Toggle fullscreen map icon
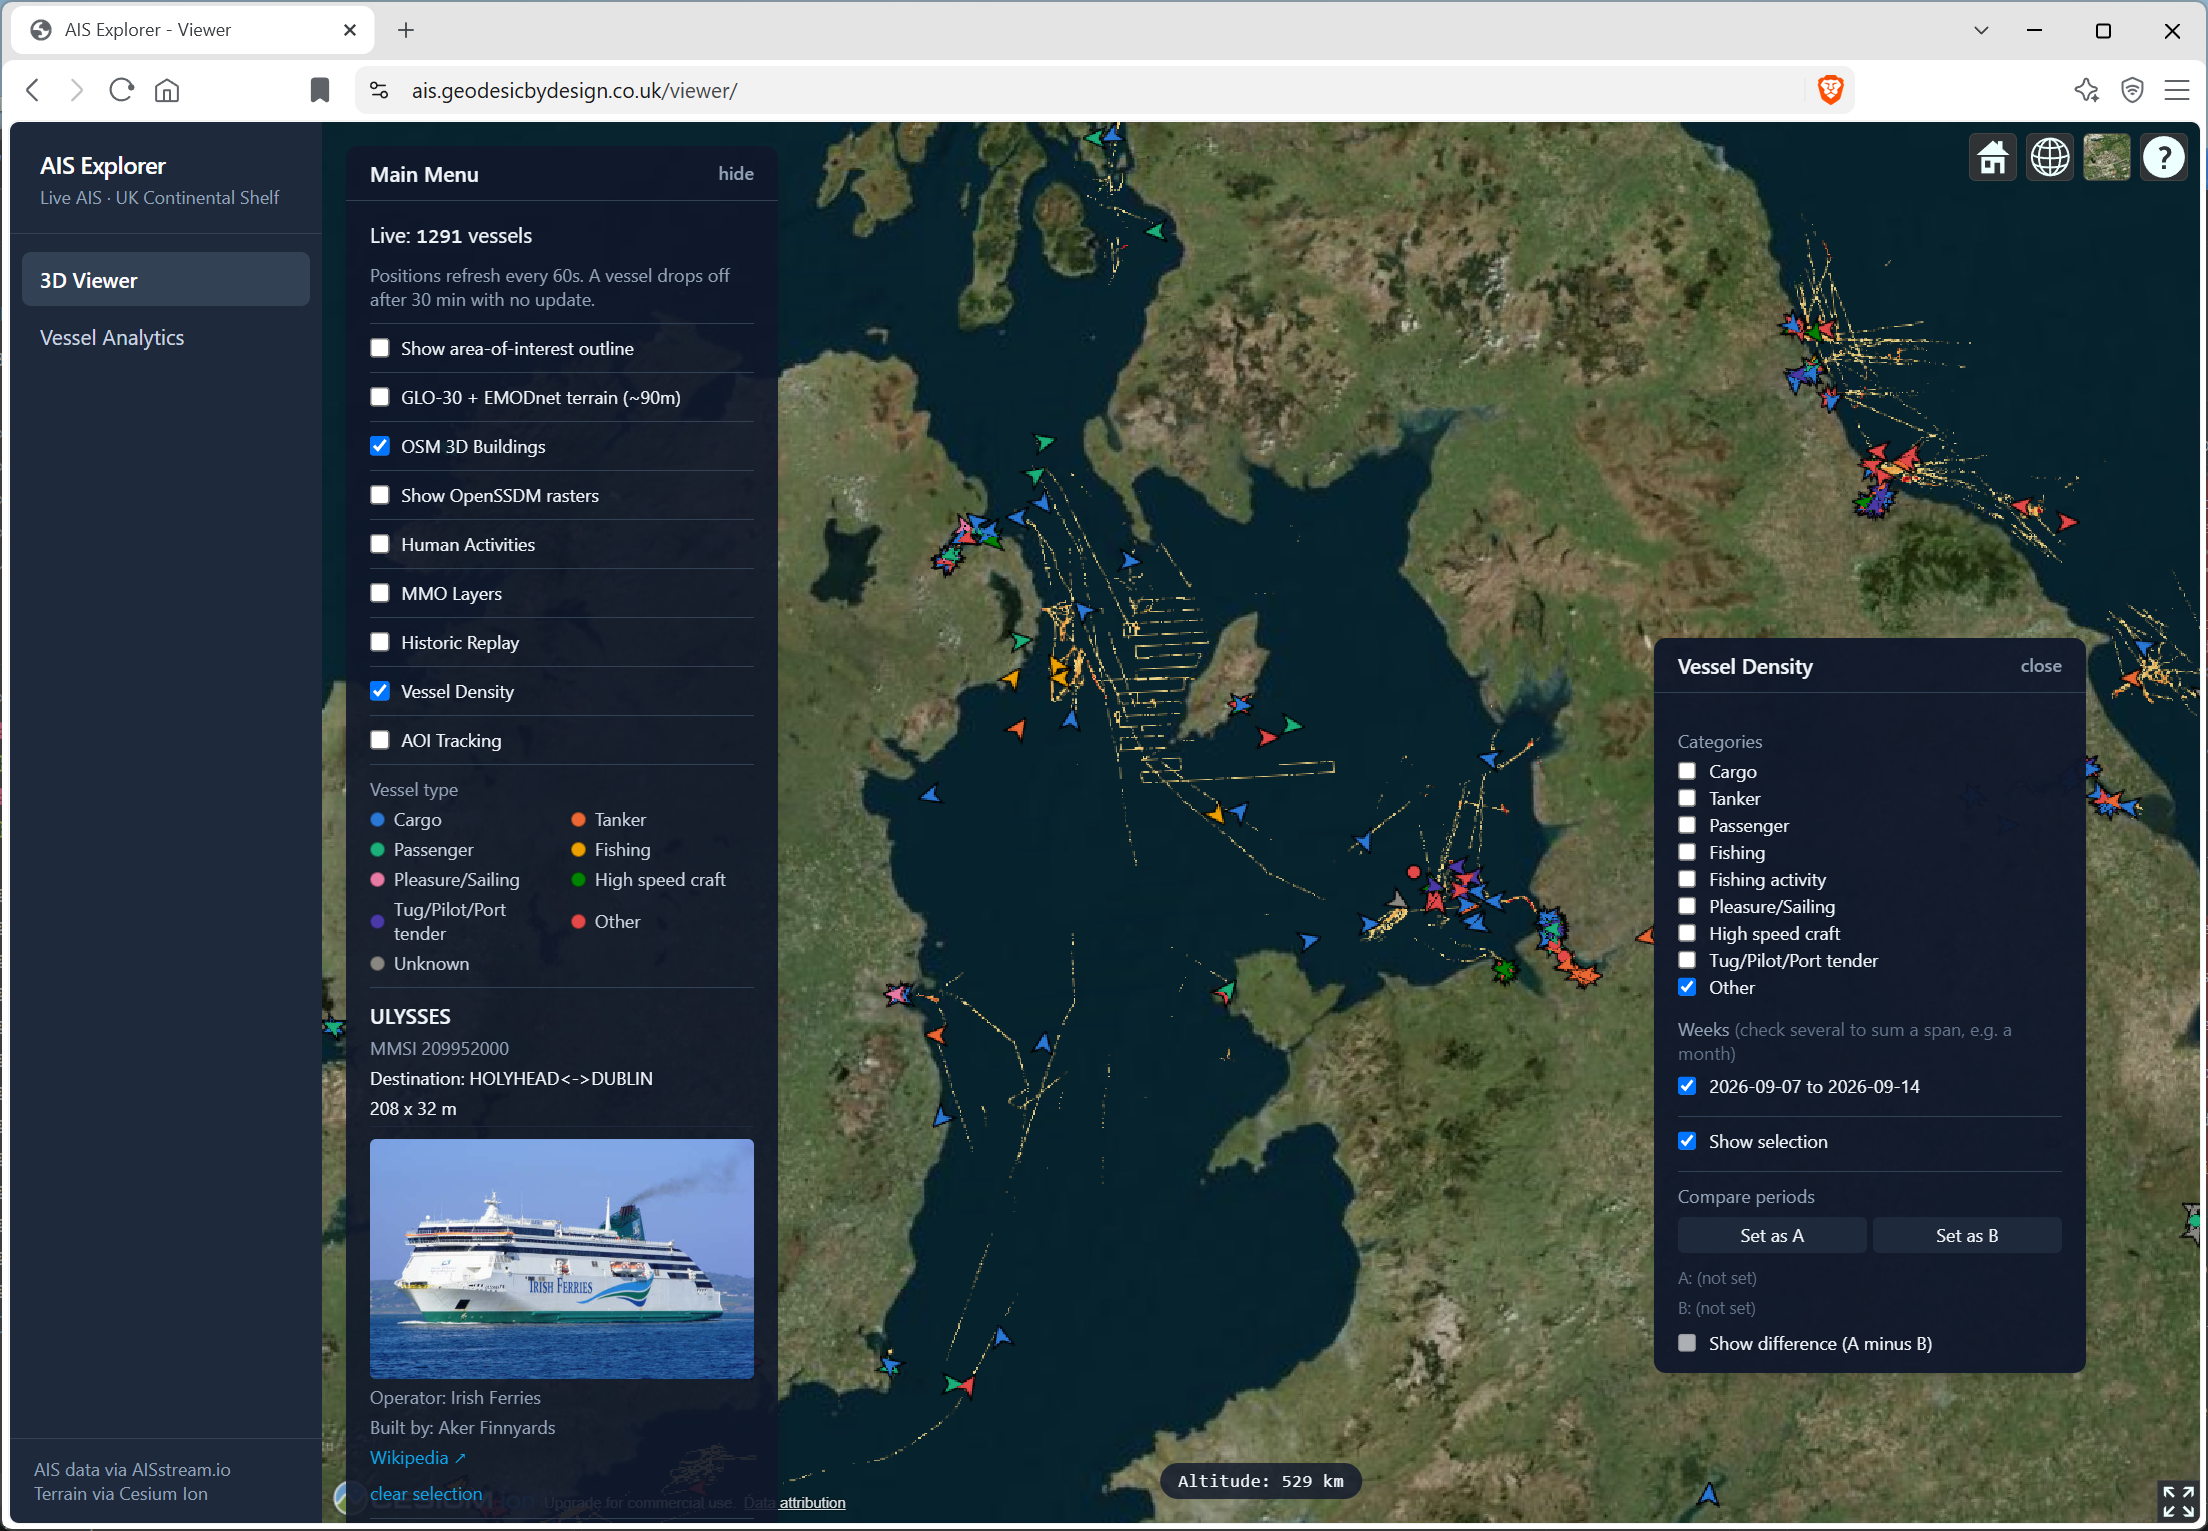 (2178, 1501)
